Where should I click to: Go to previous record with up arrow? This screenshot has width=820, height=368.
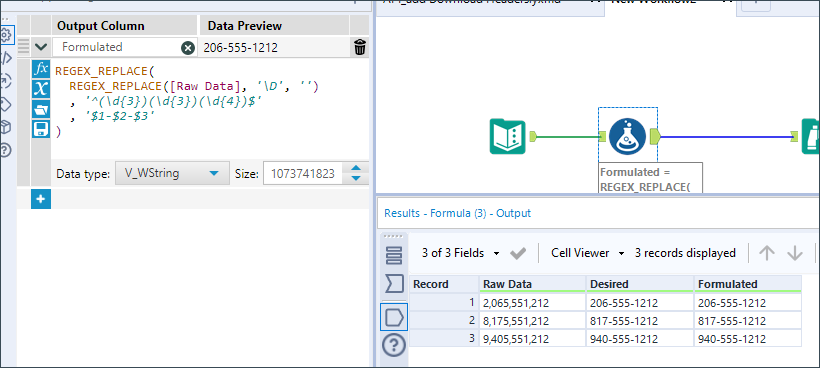pos(767,254)
